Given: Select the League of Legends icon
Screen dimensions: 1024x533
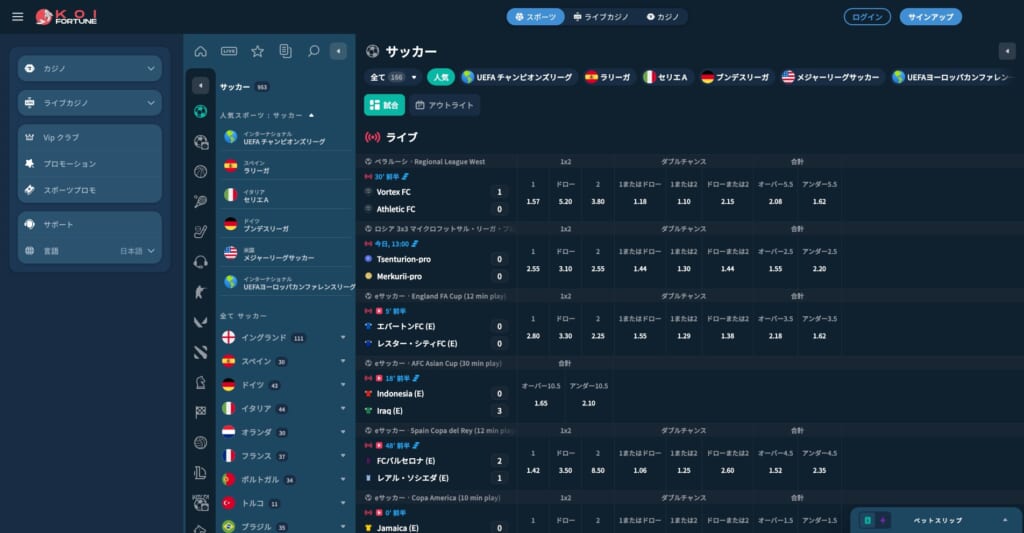Looking at the screenshot, I should click(200, 472).
